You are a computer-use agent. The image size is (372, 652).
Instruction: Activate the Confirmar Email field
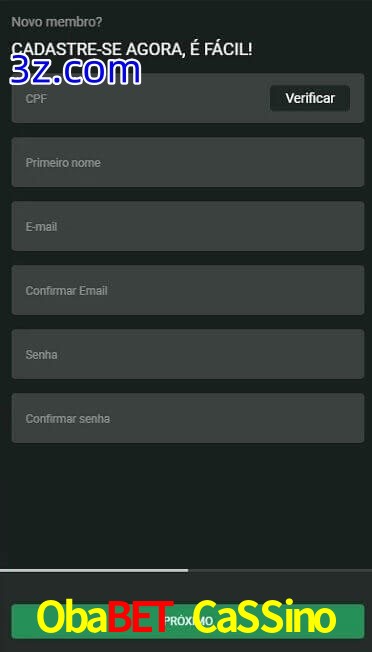188,290
